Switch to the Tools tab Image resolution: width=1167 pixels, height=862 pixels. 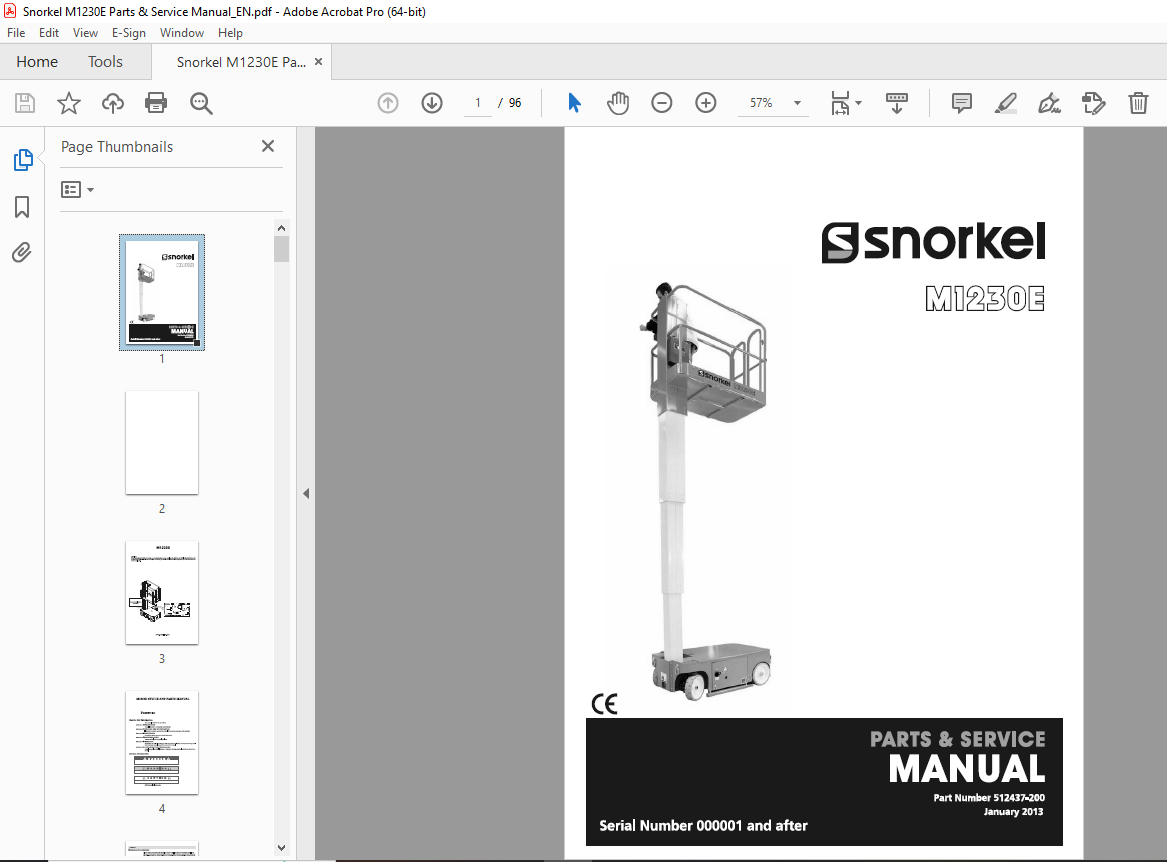point(105,62)
